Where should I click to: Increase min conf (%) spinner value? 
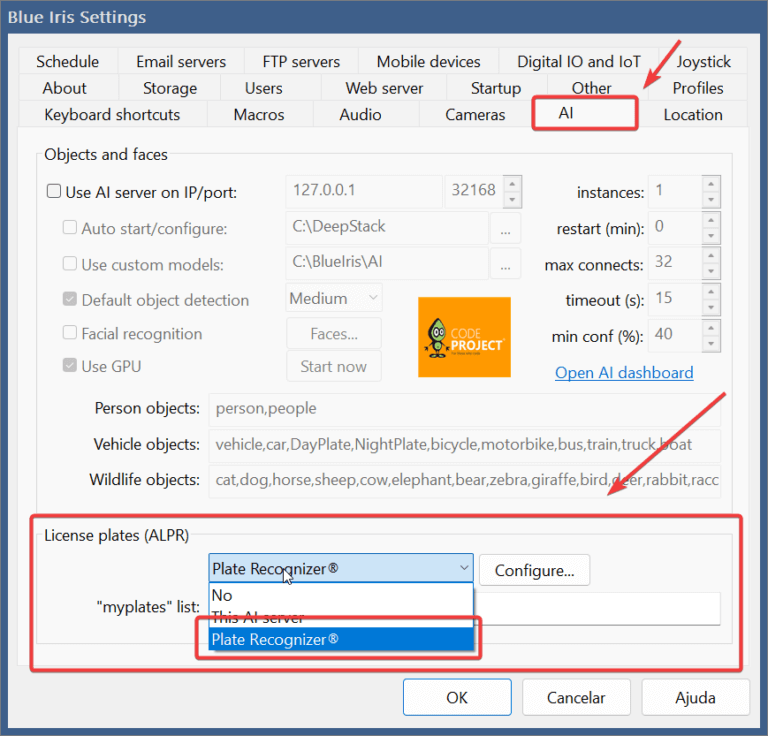click(711, 328)
